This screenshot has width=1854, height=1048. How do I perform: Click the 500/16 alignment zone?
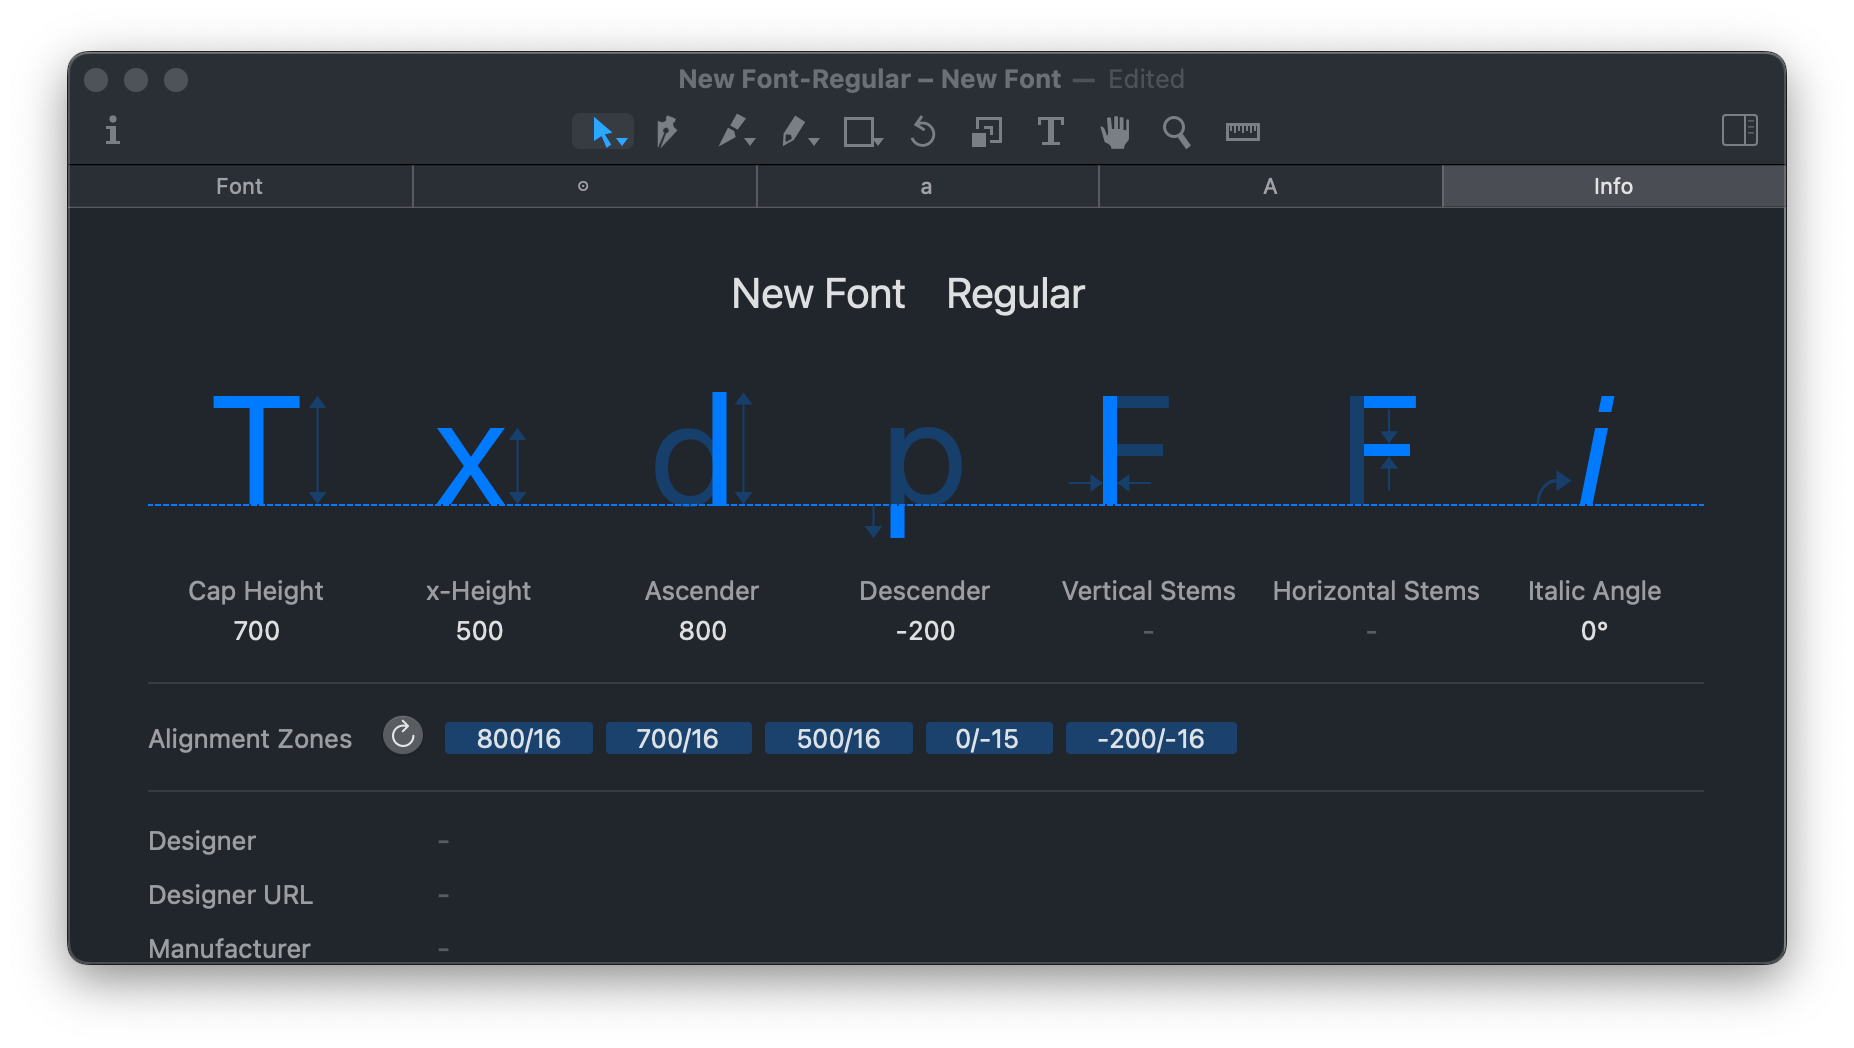(839, 738)
